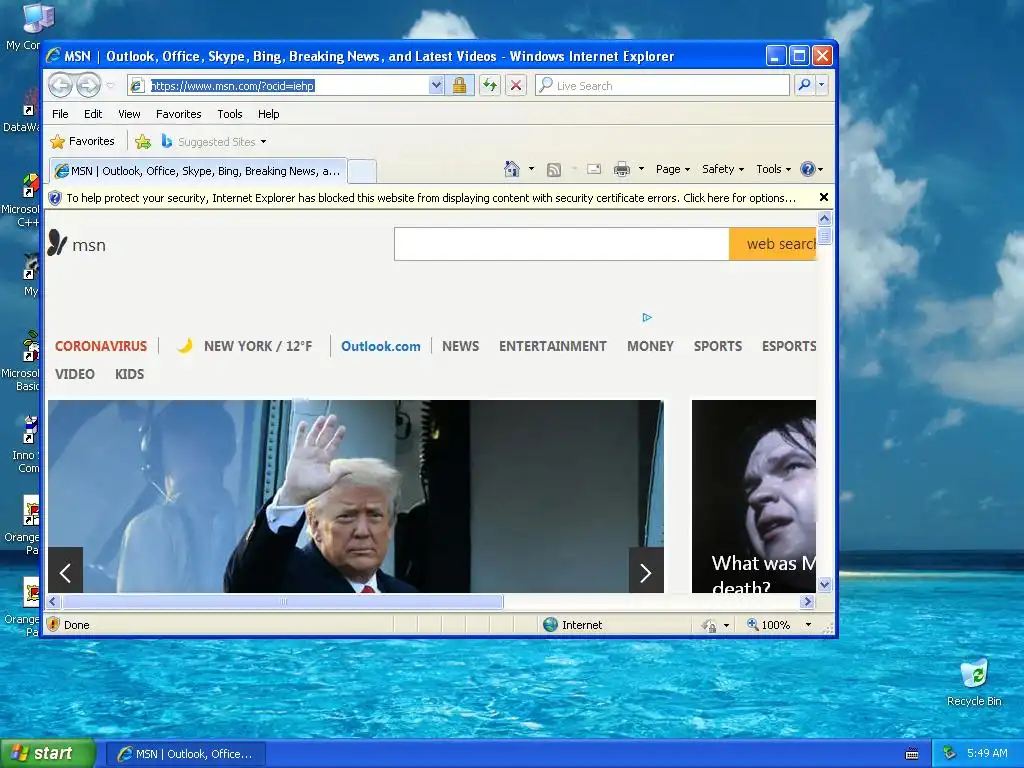
Task: Open the CORONAVIRUS link
Action: pyautogui.click(x=101, y=346)
